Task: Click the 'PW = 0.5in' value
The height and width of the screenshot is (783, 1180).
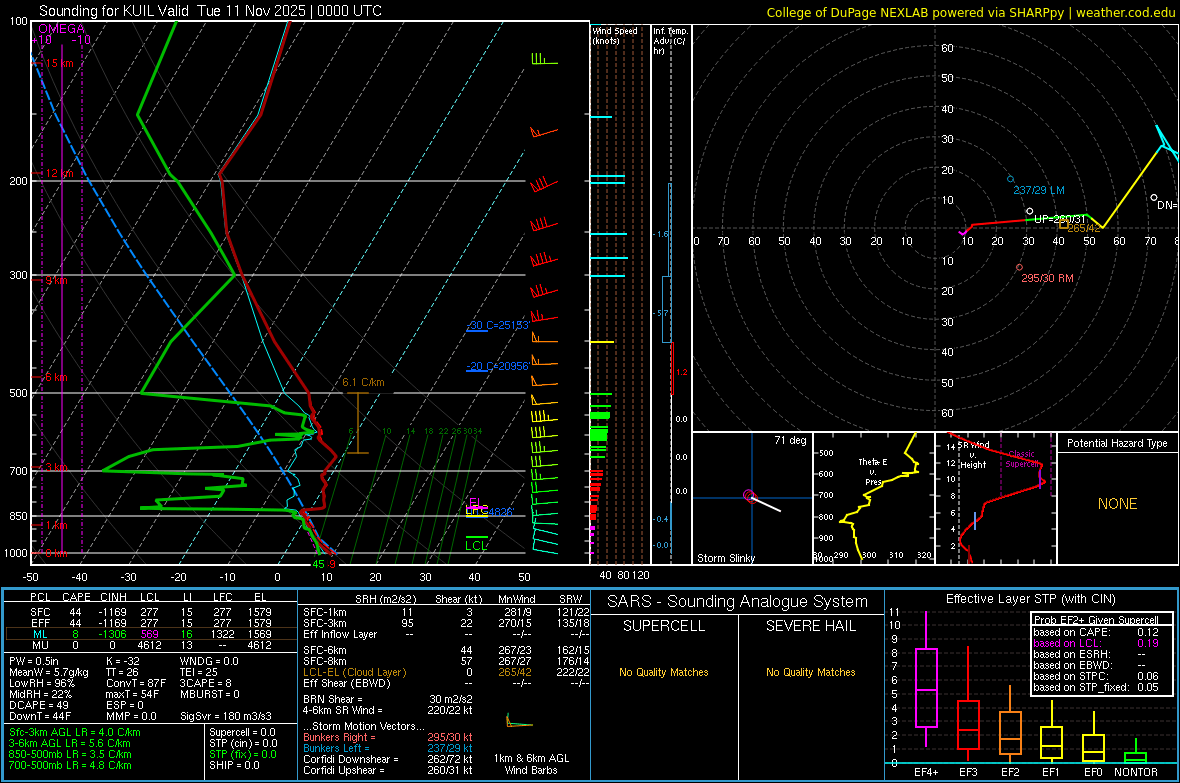Action: tap(34, 661)
